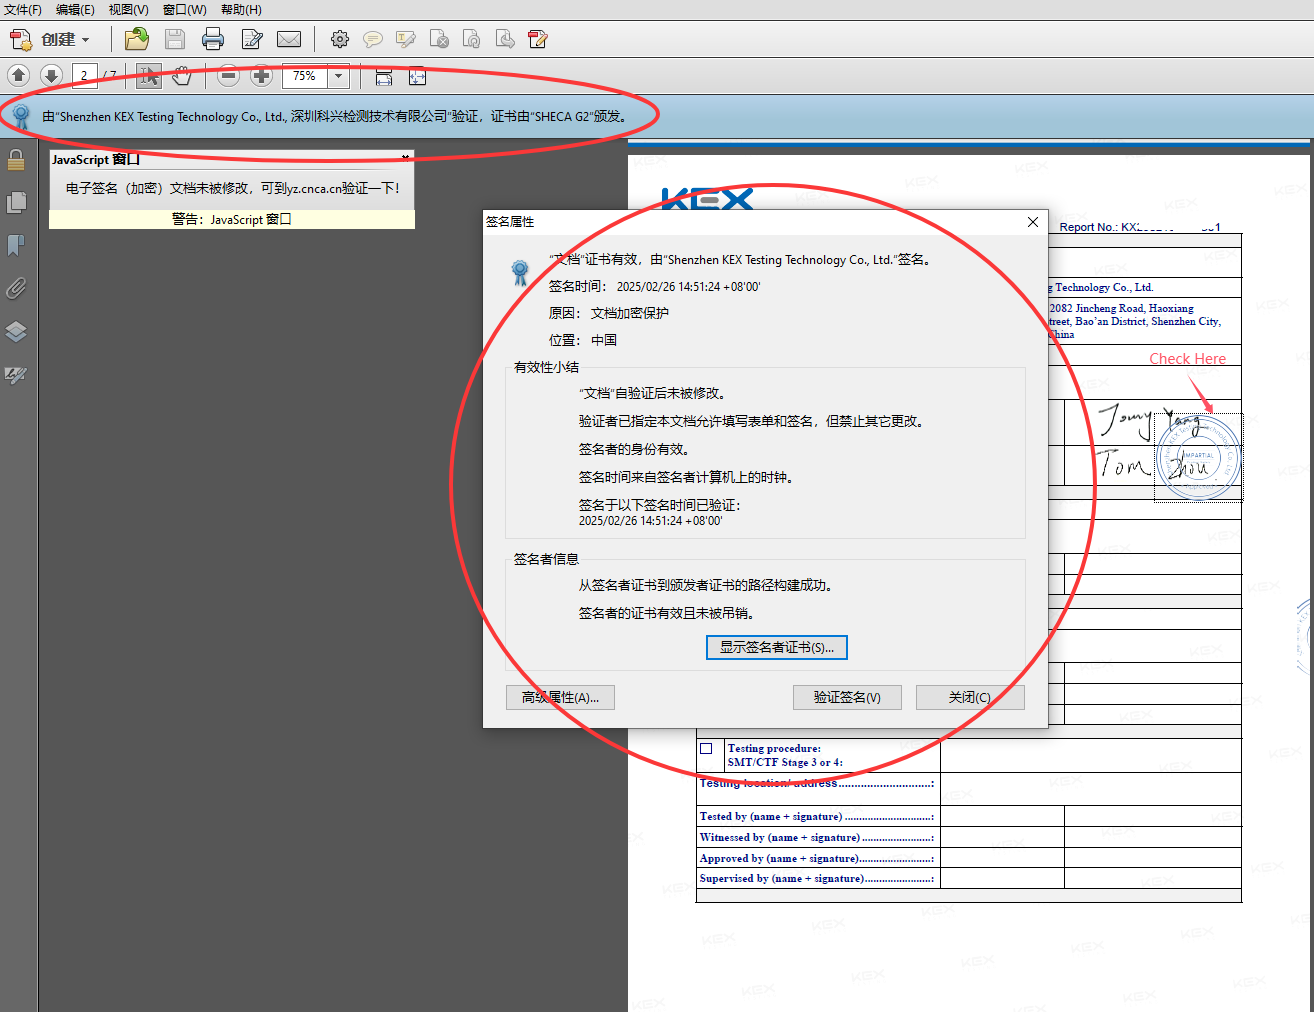Check the Testing procedure SMT/CTF checkbox
Screen dimensions: 1314x1012
click(x=706, y=748)
